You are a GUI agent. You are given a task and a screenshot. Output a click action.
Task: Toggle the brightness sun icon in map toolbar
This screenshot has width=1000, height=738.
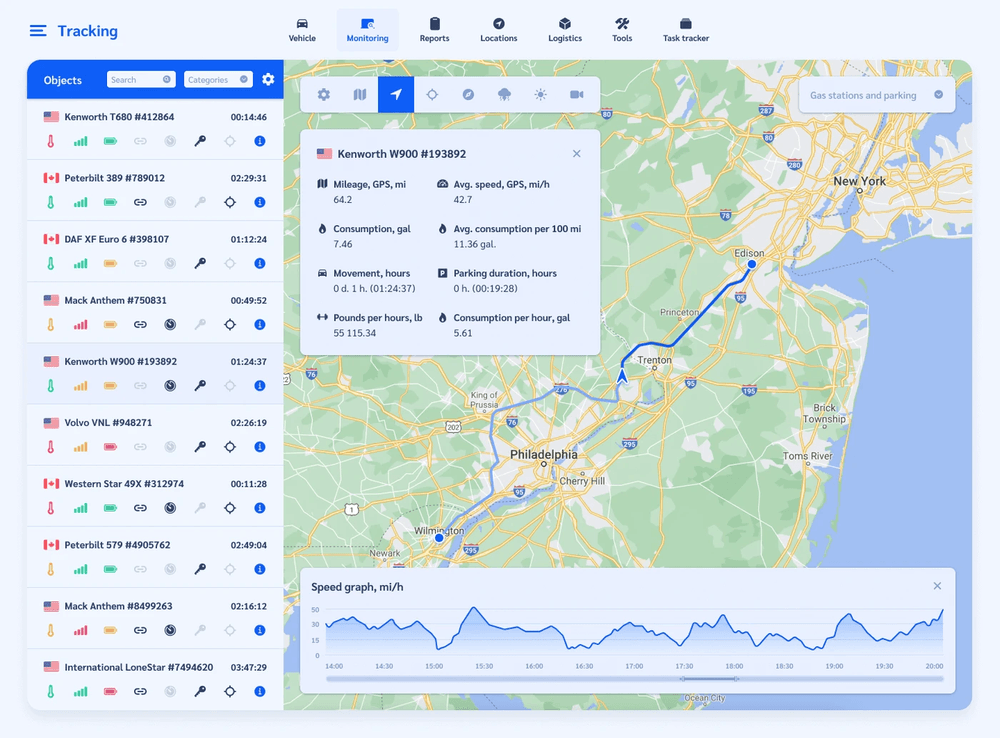tap(540, 95)
